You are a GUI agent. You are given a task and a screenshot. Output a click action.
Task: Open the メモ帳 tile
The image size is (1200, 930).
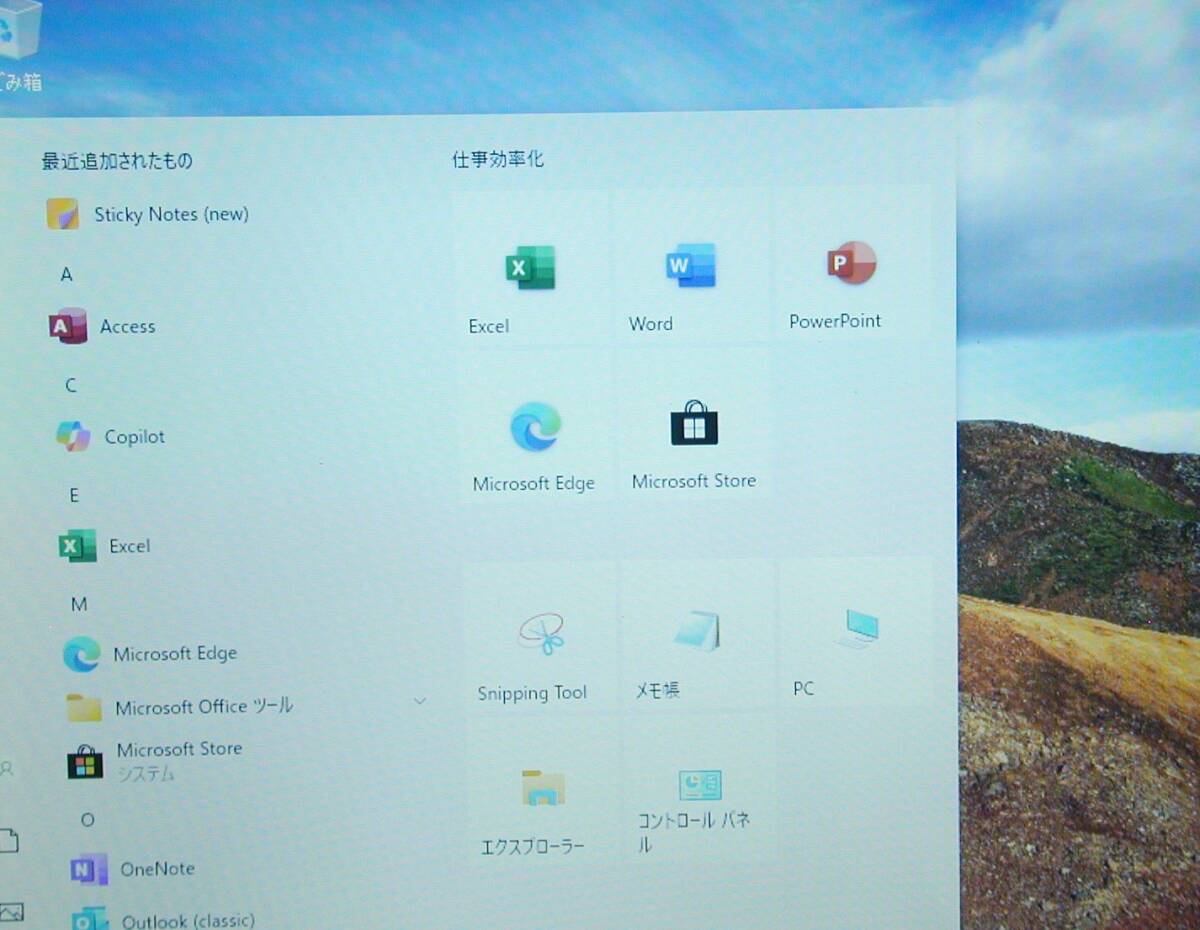point(698,634)
